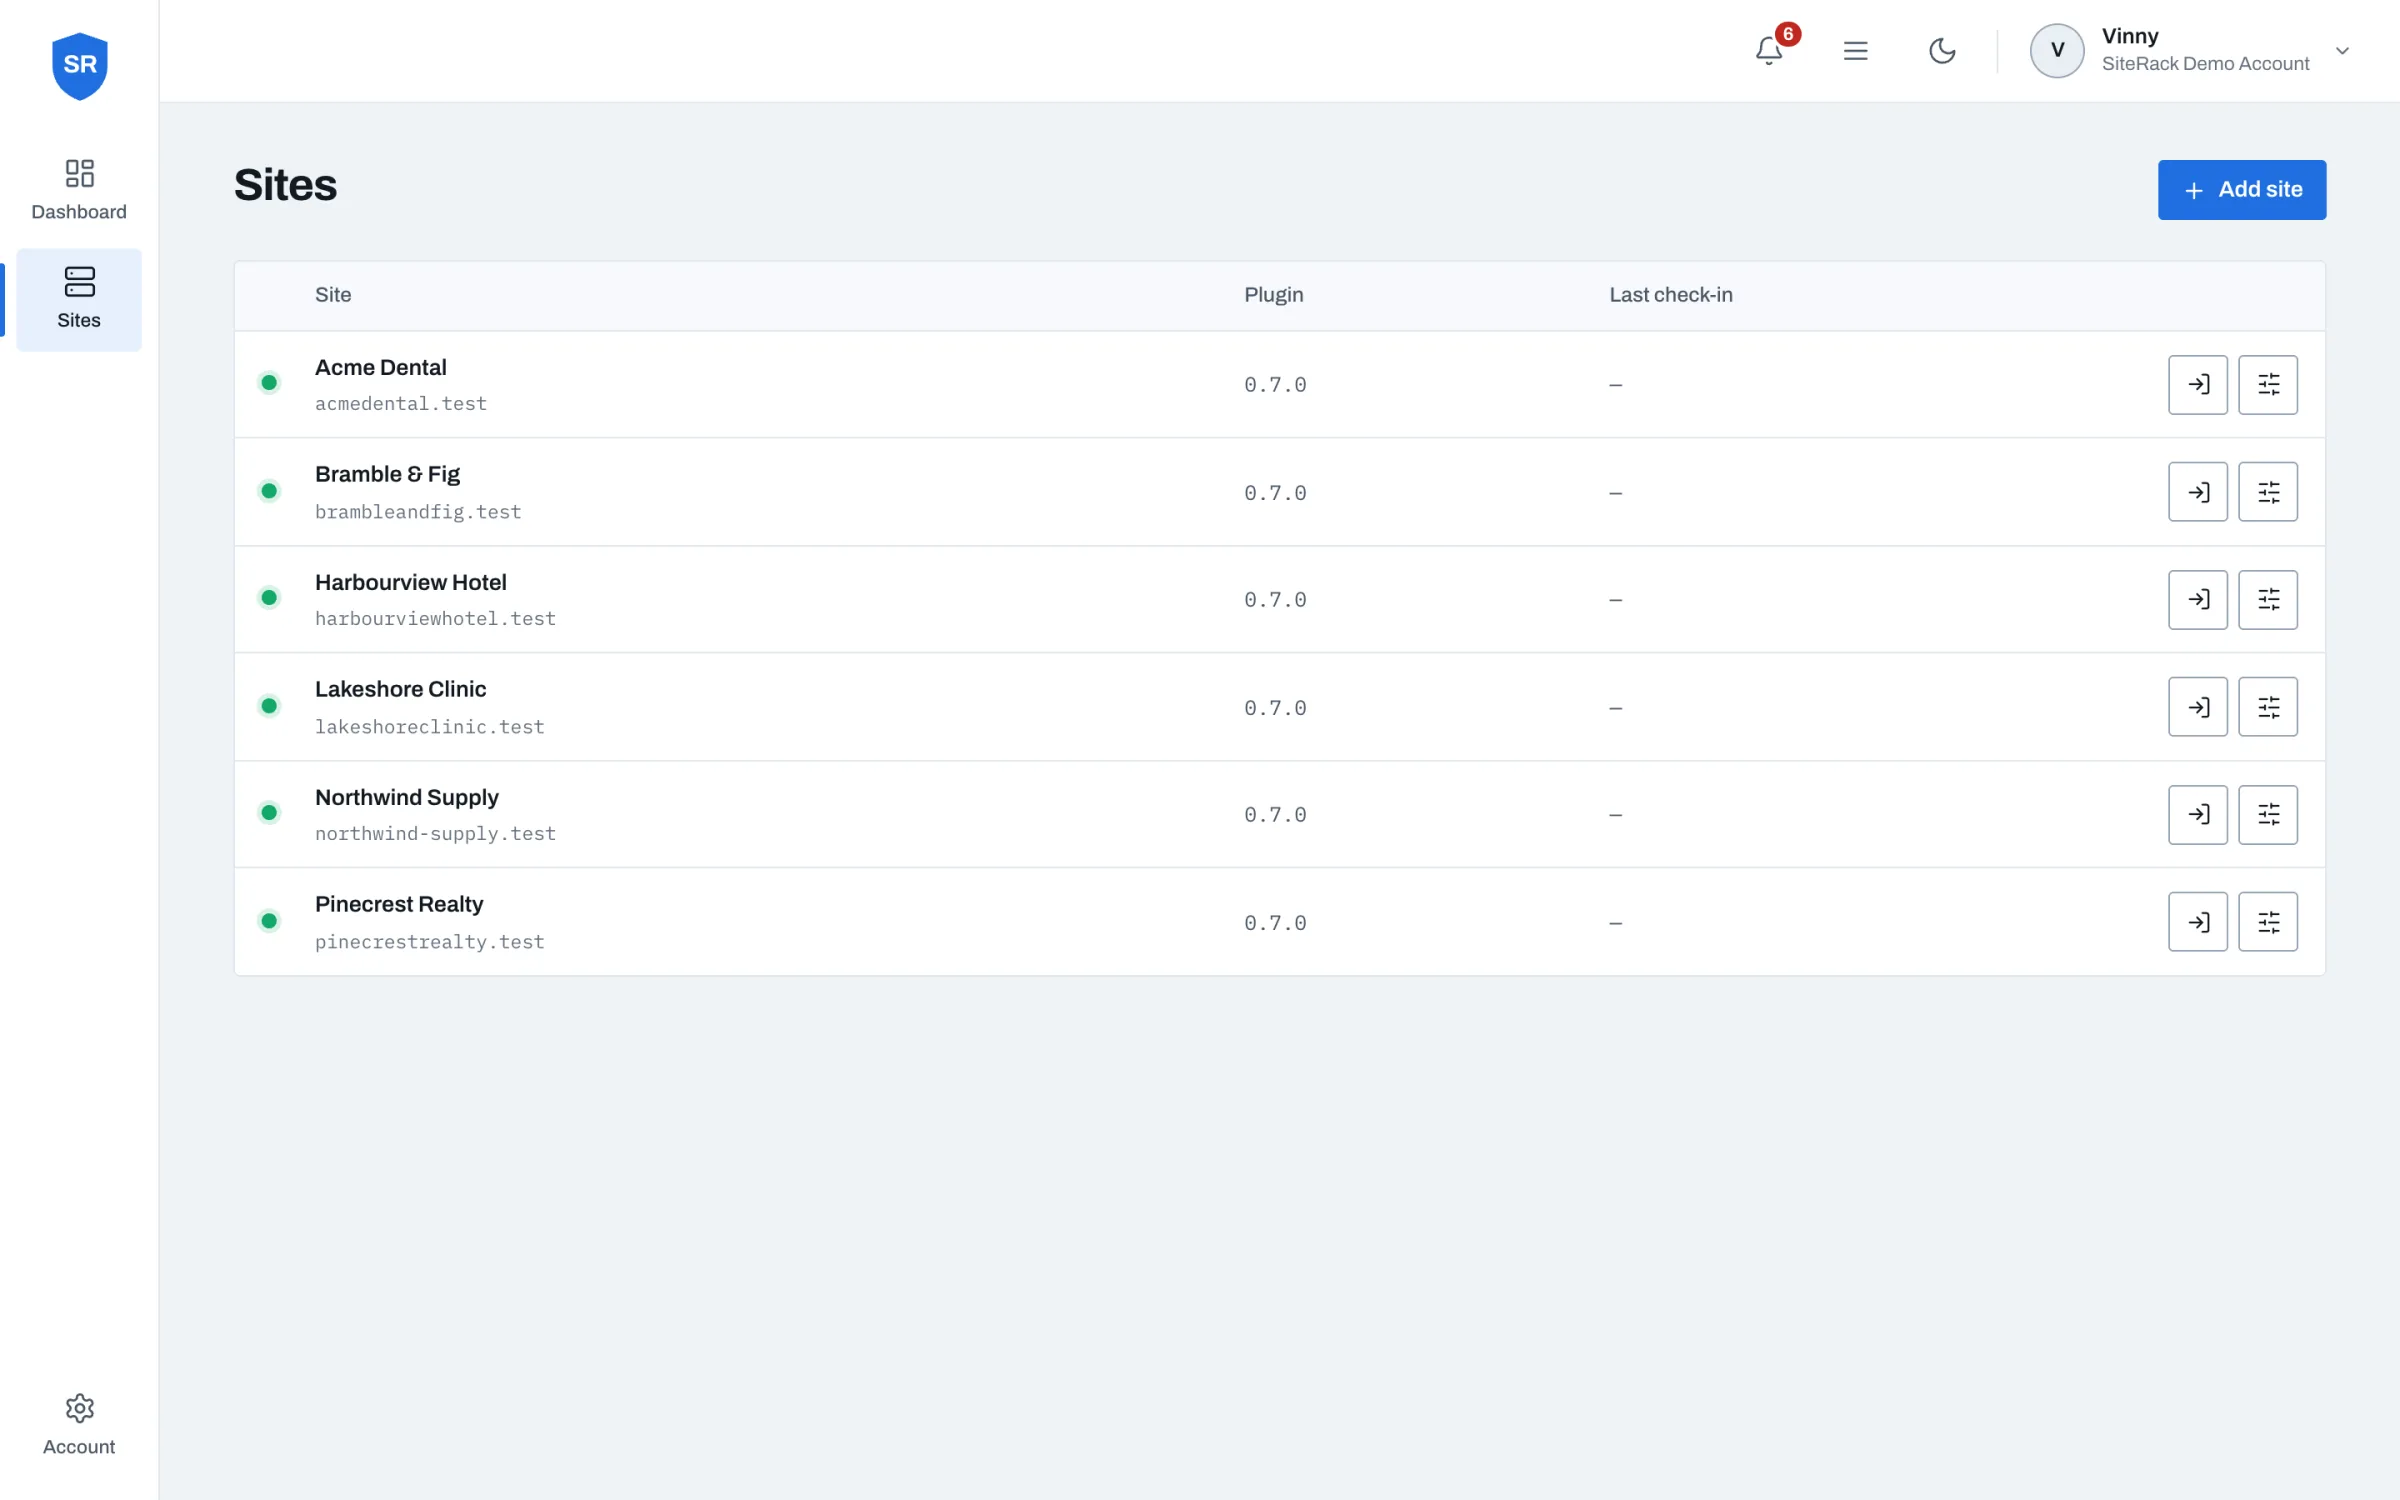Open settings sliders for Bramble & Fig
This screenshot has height=1500, width=2400.
[x=2267, y=492]
